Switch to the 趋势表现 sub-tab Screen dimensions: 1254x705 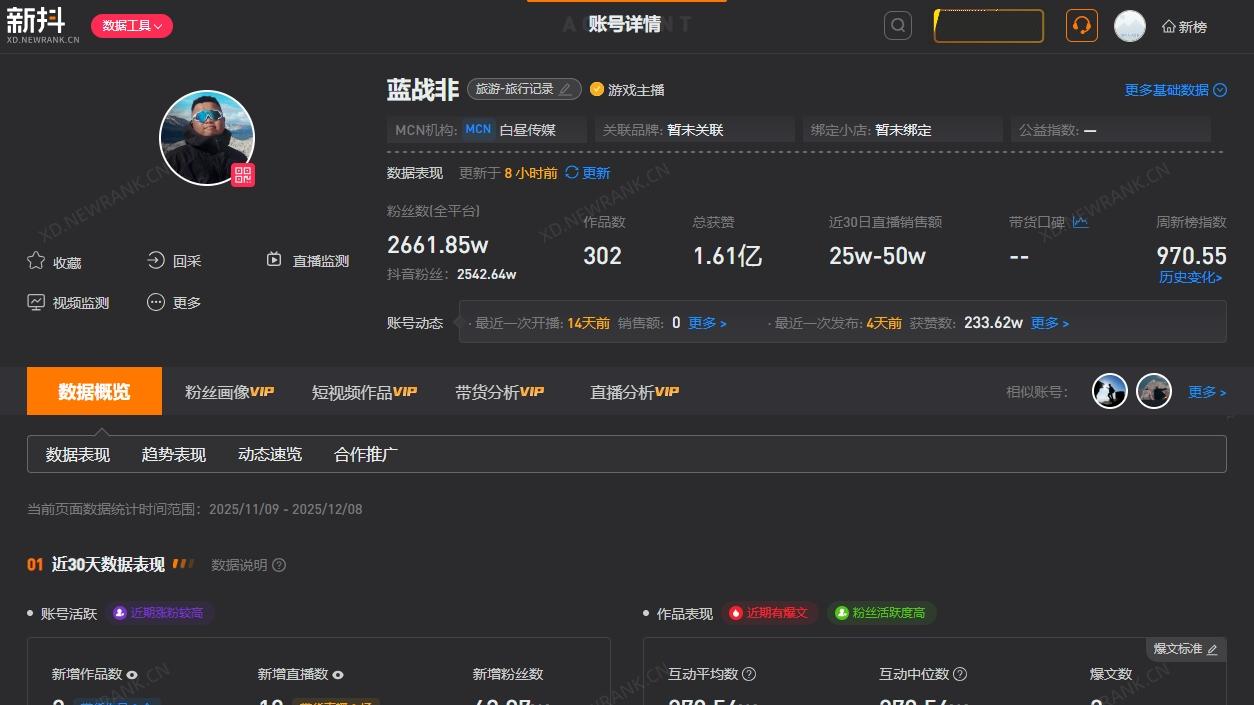[173, 454]
